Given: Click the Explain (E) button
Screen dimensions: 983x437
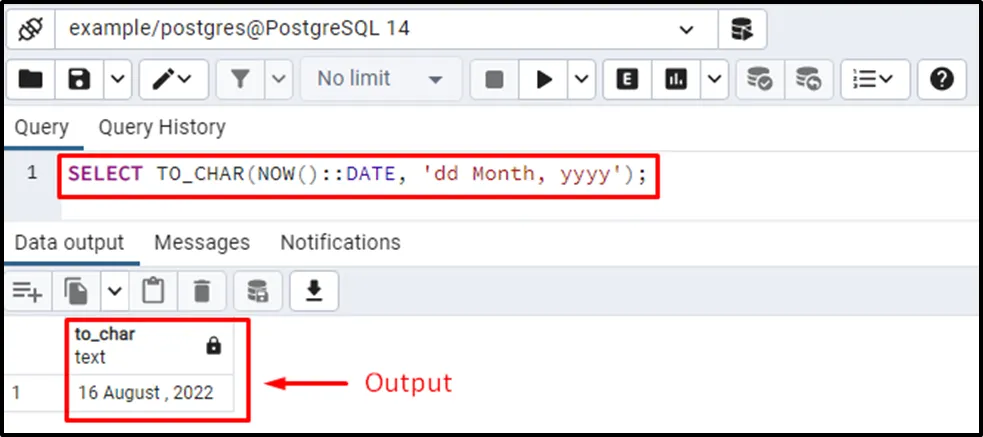Looking at the screenshot, I should pos(627,80).
